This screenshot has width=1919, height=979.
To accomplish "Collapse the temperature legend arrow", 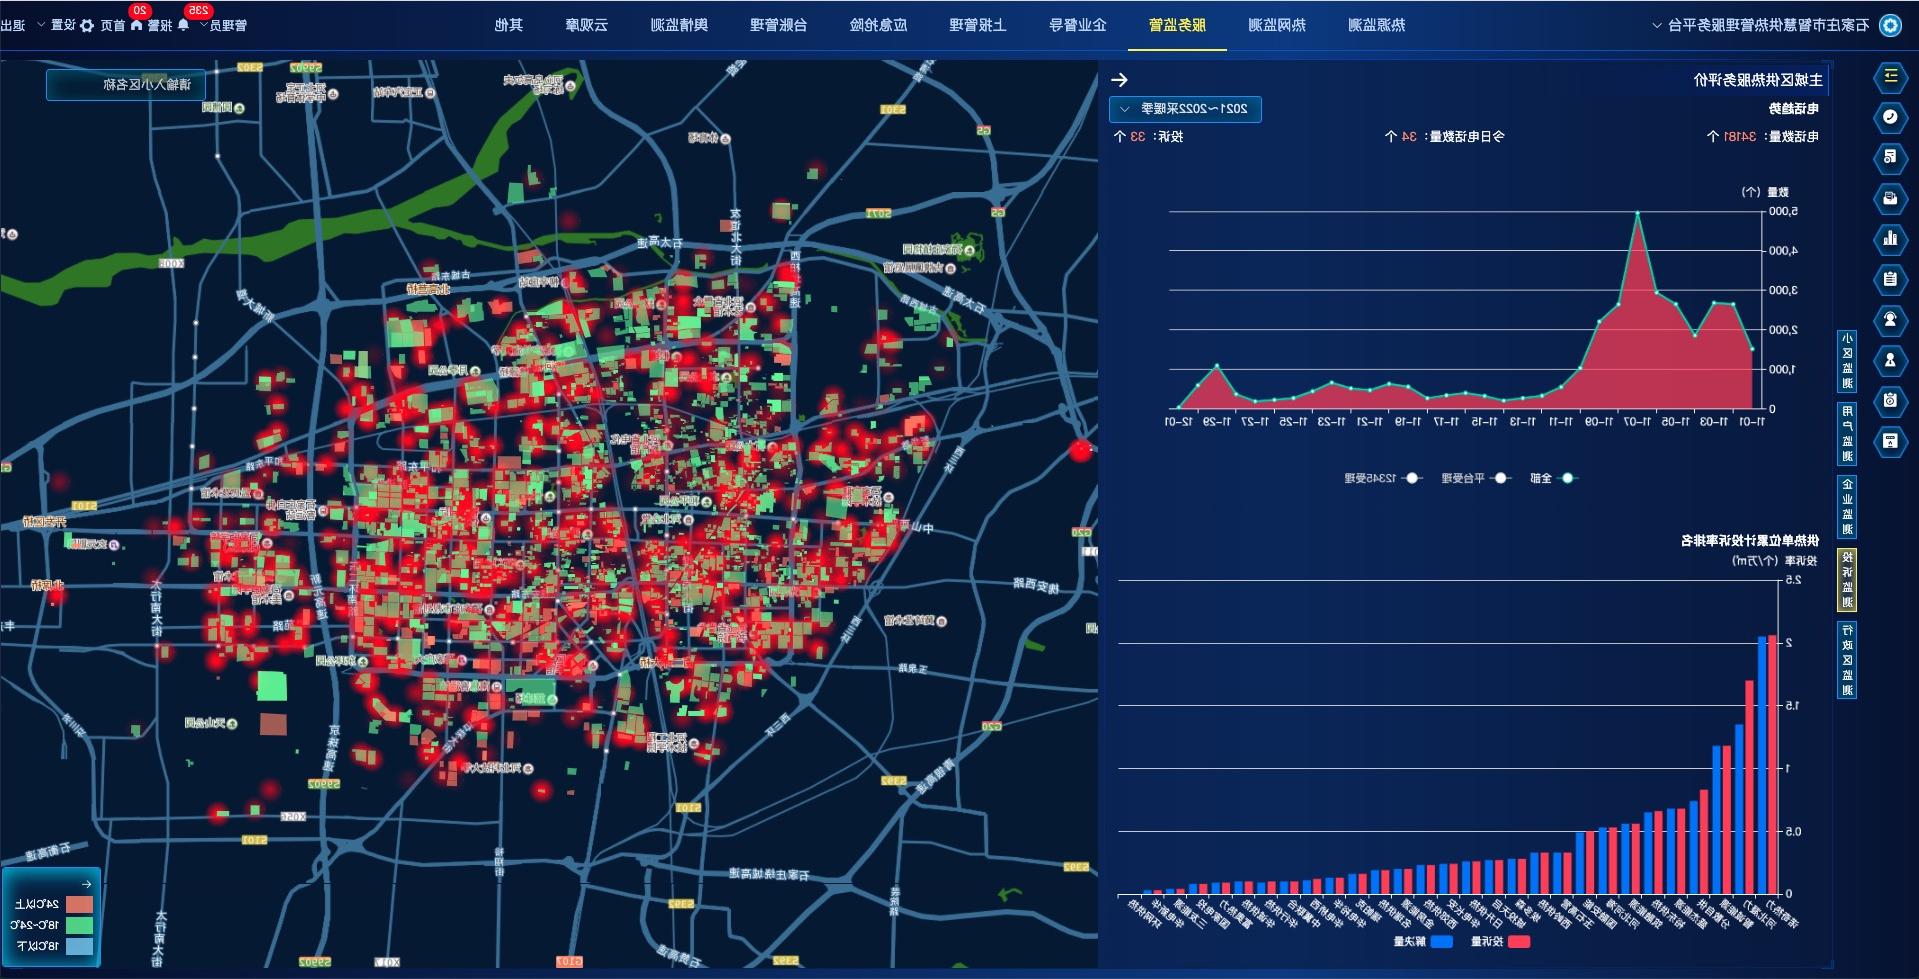I will pos(86,884).
